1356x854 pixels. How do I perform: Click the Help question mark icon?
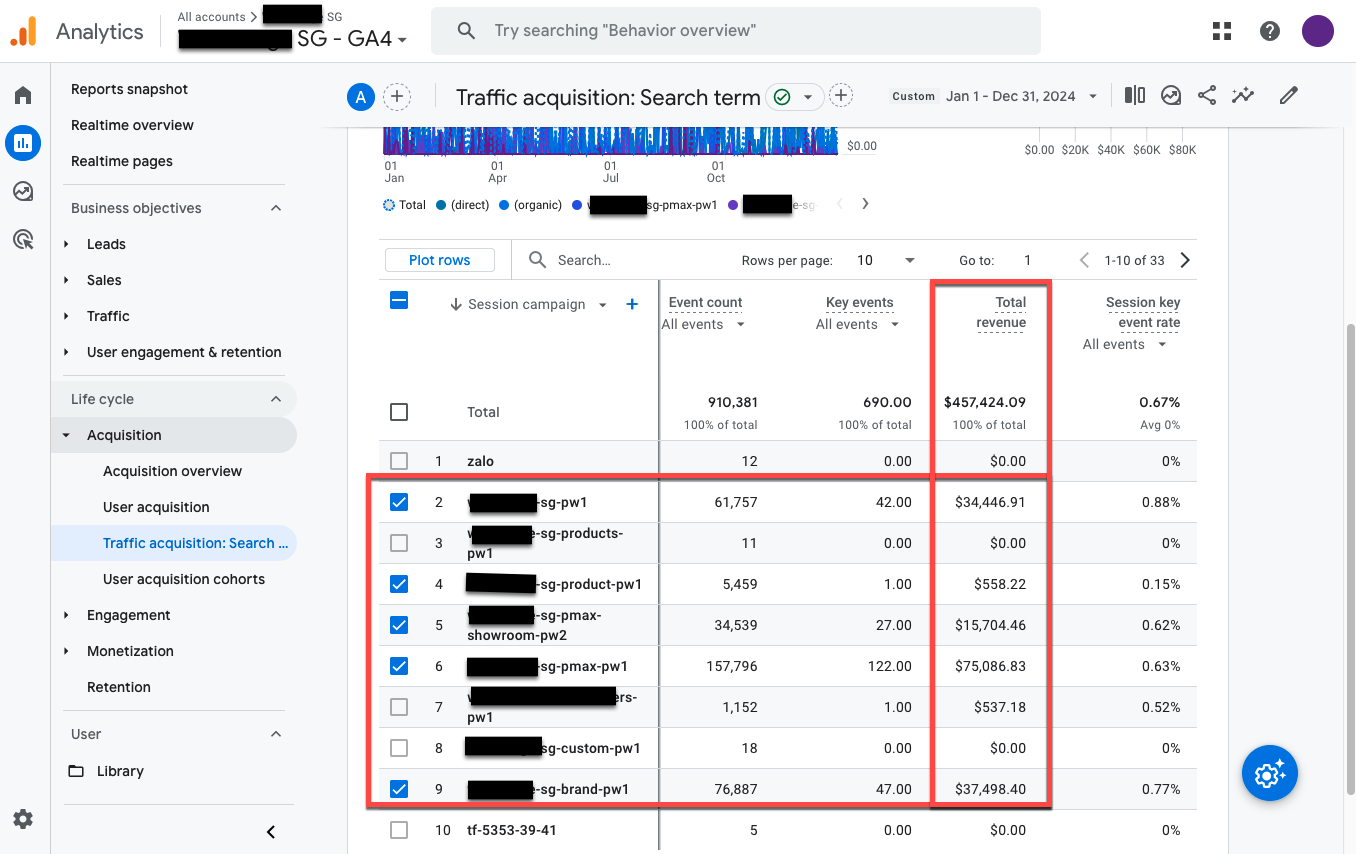click(x=1270, y=31)
